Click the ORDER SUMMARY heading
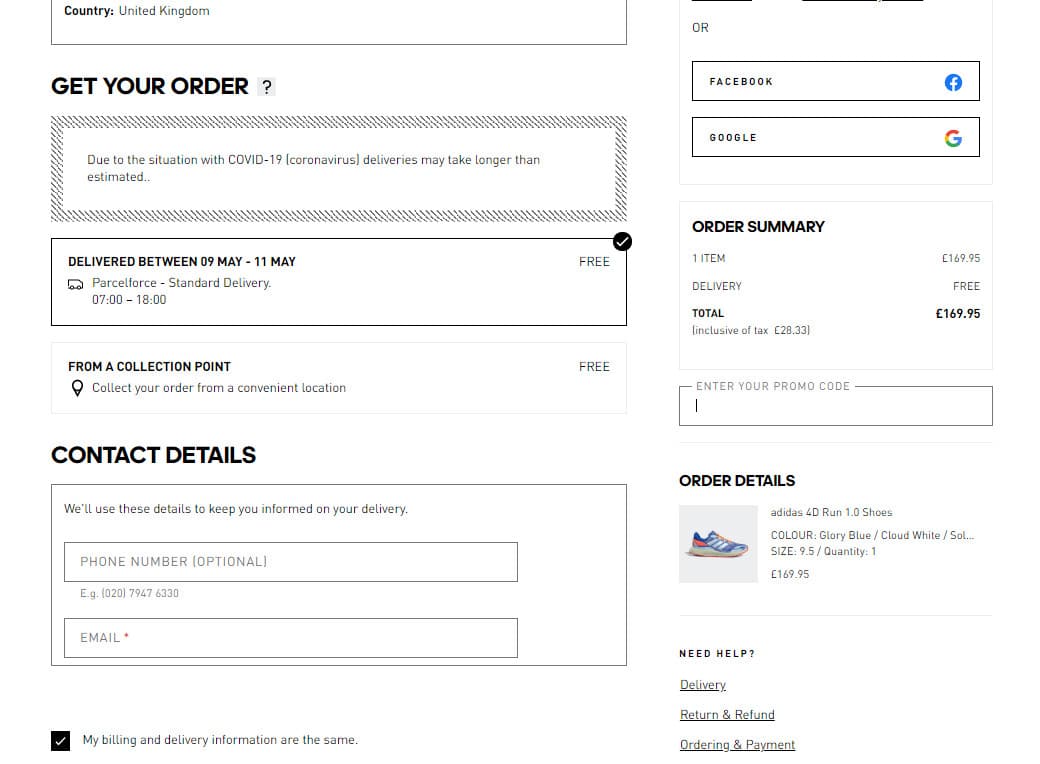This screenshot has width=1040, height=764. click(758, 227)
